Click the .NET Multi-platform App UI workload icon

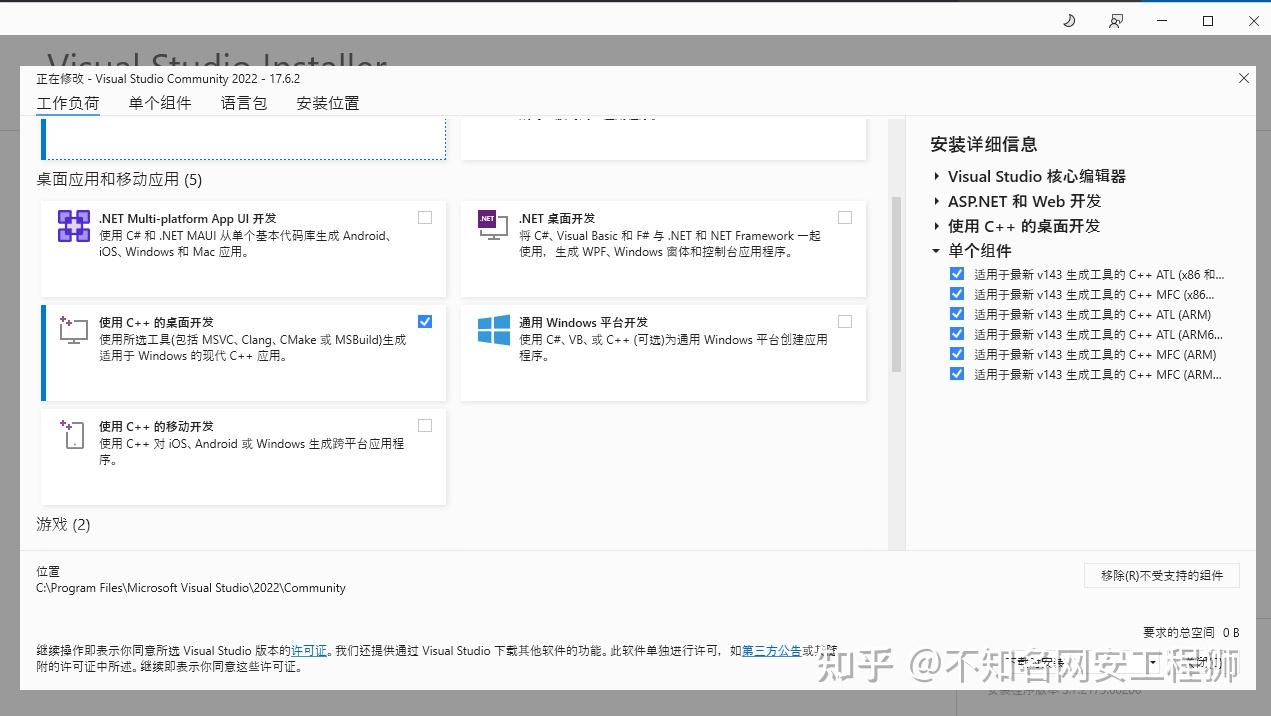tap(74, 226)
